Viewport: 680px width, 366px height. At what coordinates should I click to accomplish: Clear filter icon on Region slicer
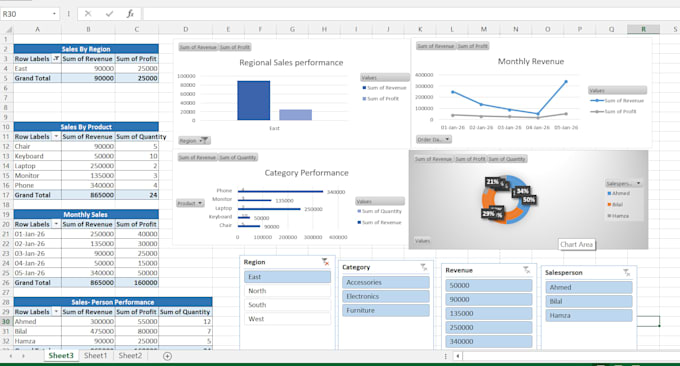tap(325, 261)
